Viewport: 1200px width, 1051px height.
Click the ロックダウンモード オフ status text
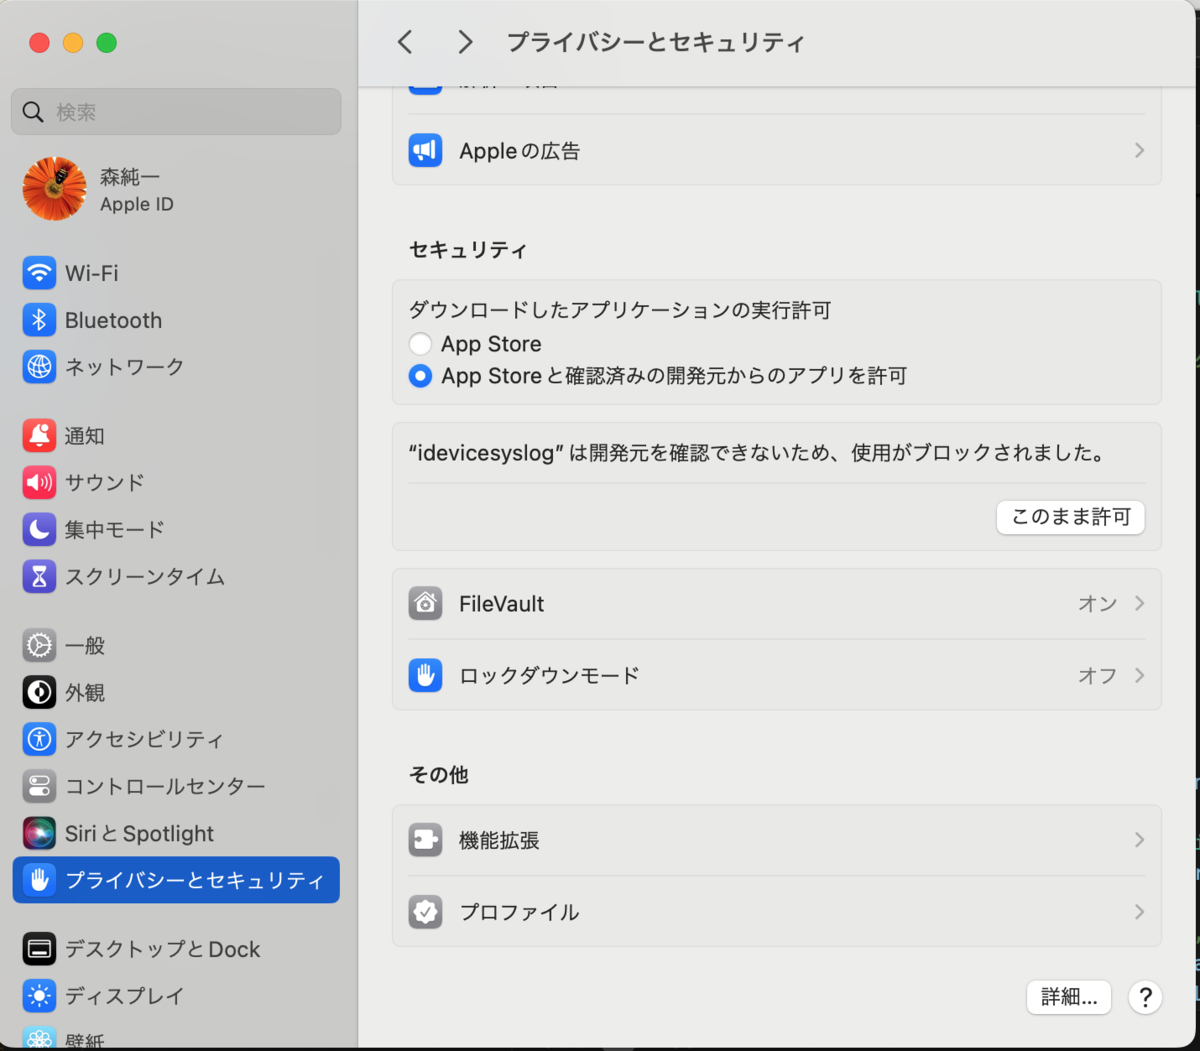[x=1097, y=676]
